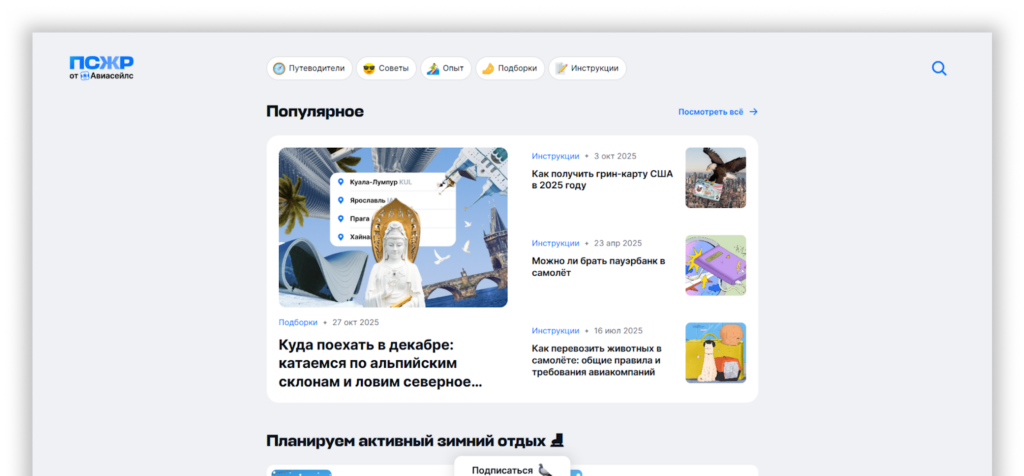Viewport: 1024px width, 476px height.
Task: Click the pigeon icon on Подписаться button
Action: tap(545, 469)
